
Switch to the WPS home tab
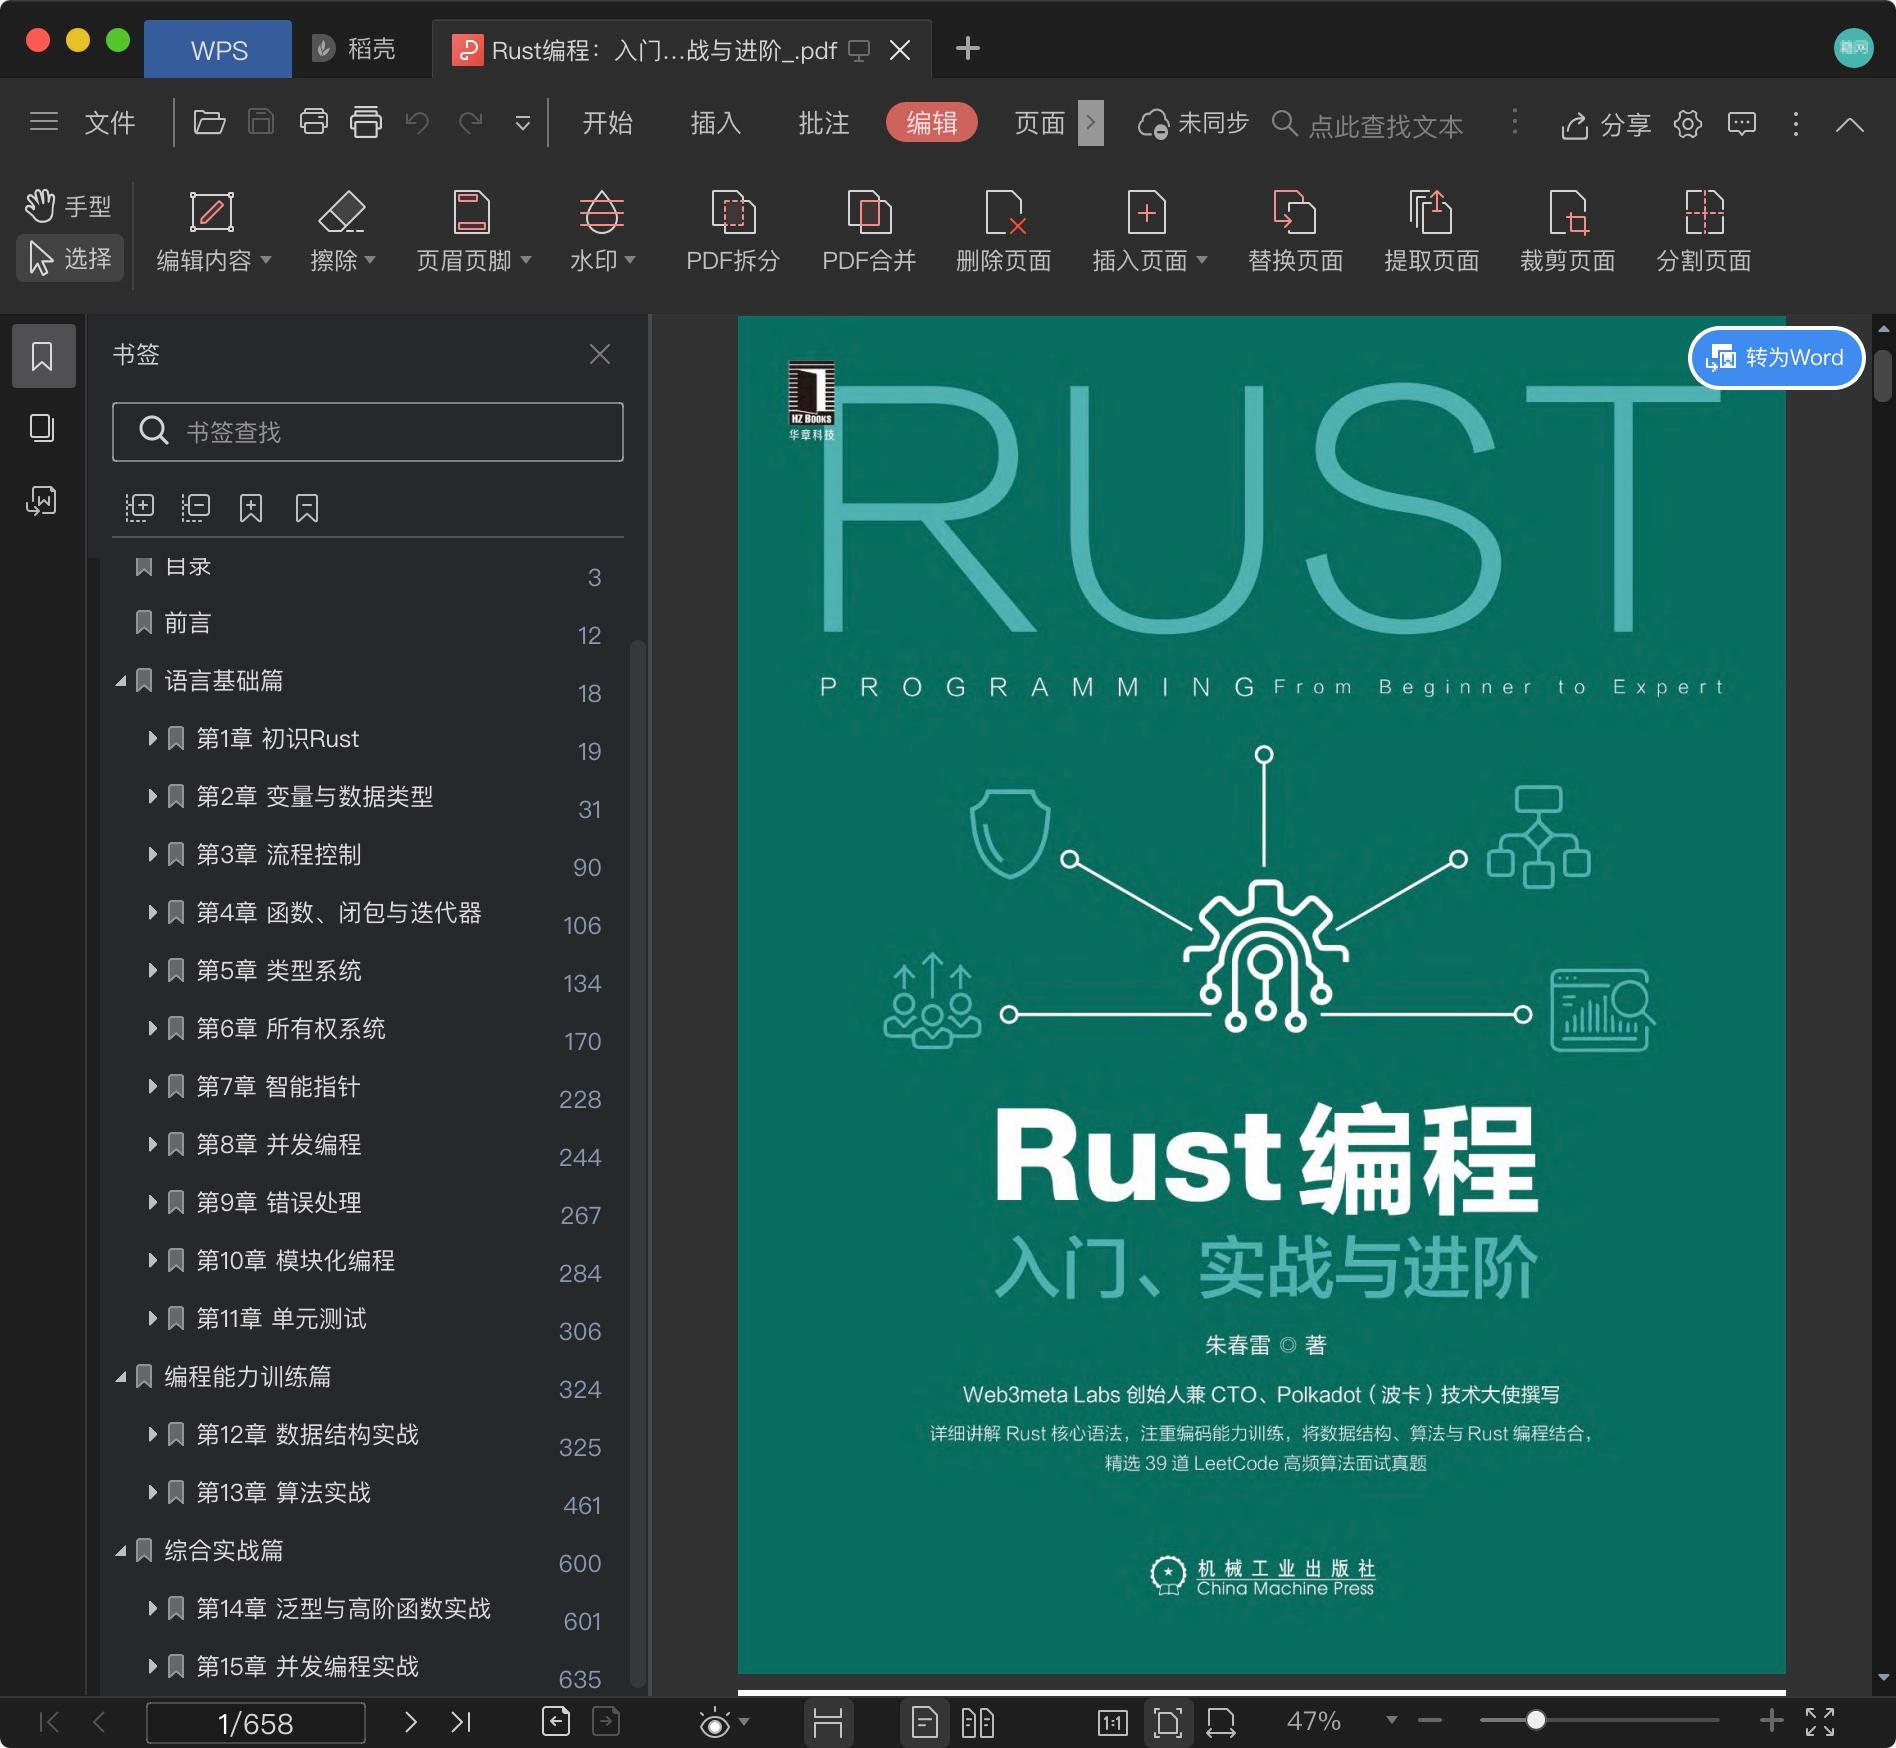point(218,49)
